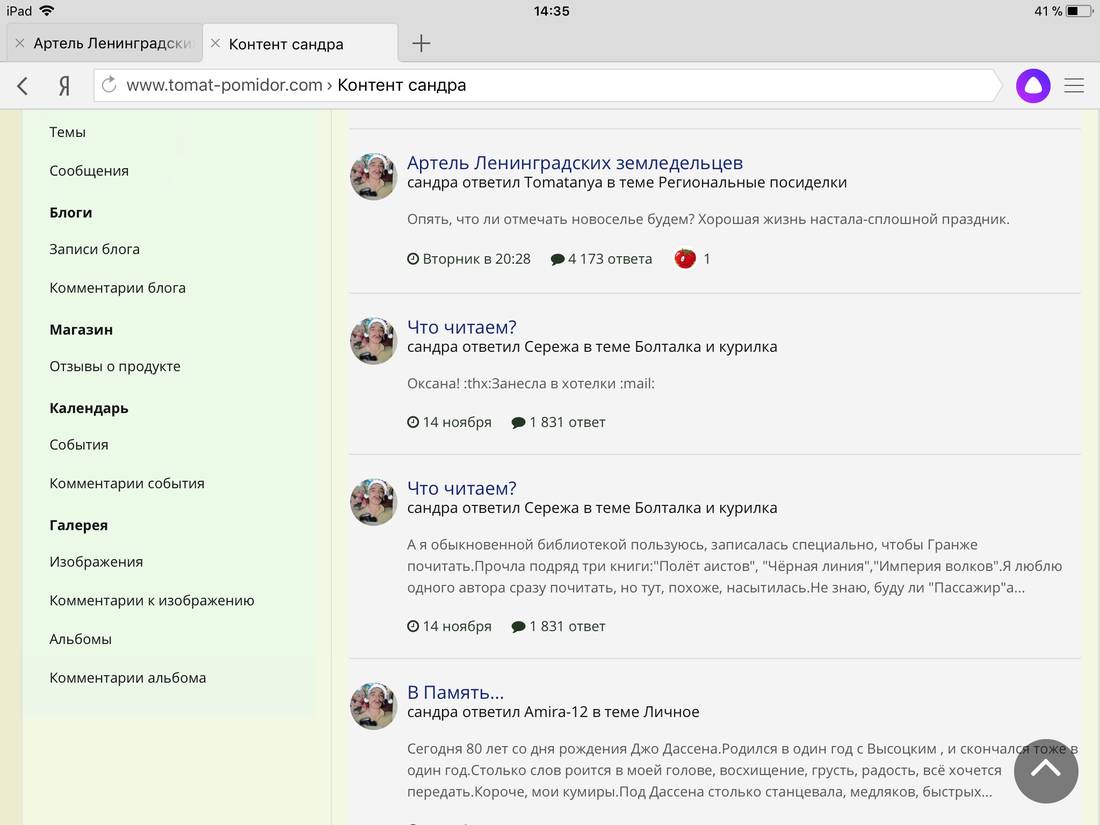Select 'Сообщения' in the sidebar
This screenshot has width=1100, height=825.
[x=89, y=171]
